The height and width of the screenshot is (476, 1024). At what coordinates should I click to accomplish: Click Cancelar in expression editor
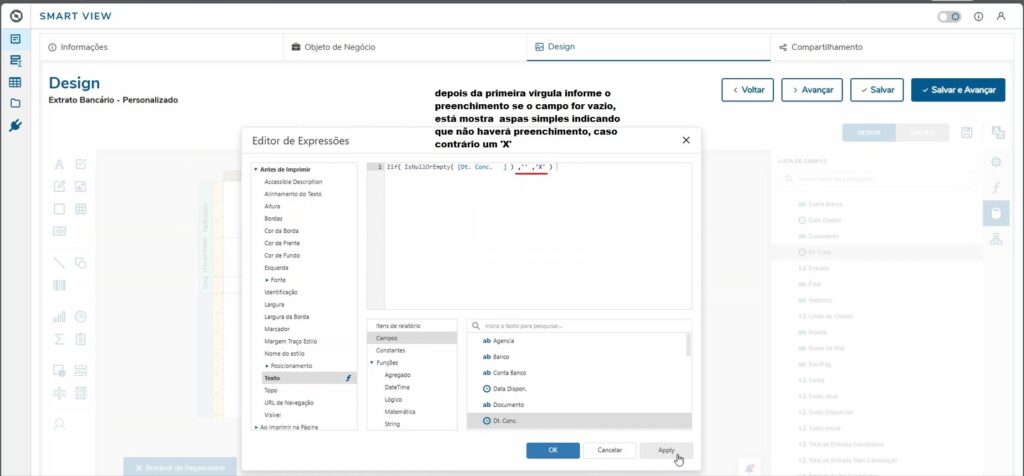coord(609,450)
